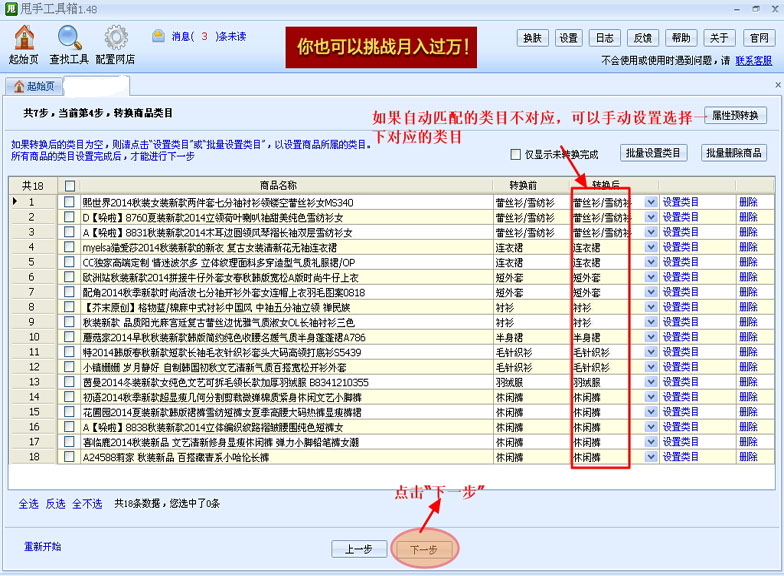Select row 4 product name starting myelsa
The width and height of the screenshot is (784, 576).
[x=210, y=248]
